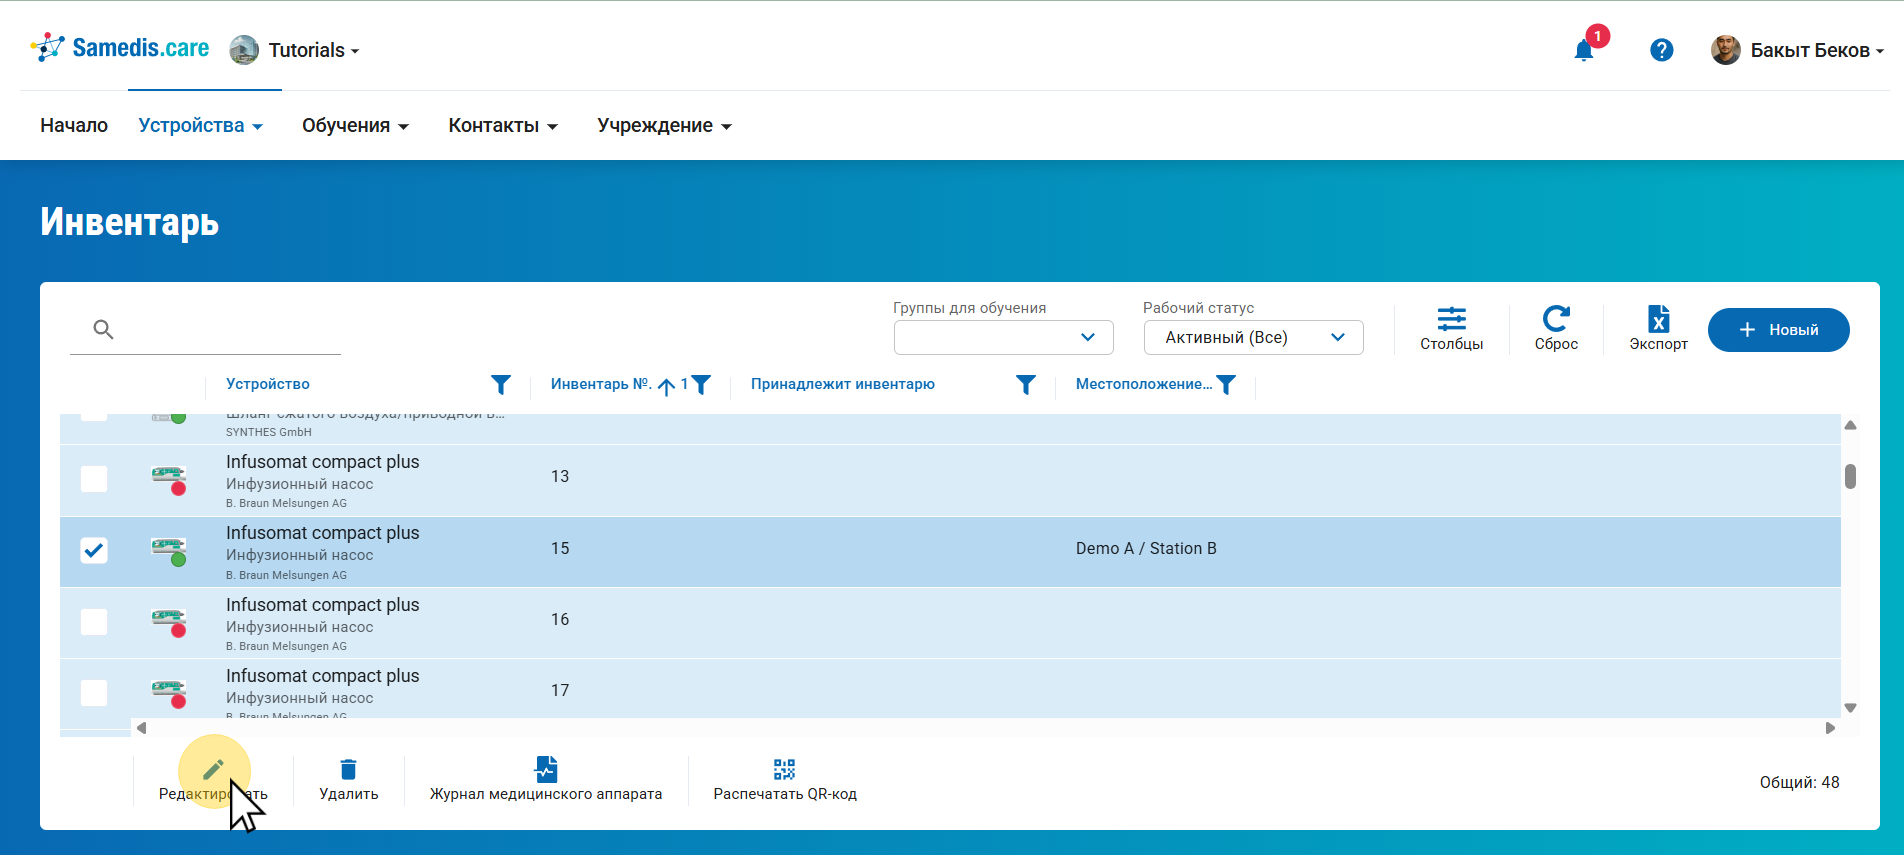Image resolution: width=1904 pixels, height=855 pixels.
Task: Click device image for inventory 15
Action: point(169,550)
